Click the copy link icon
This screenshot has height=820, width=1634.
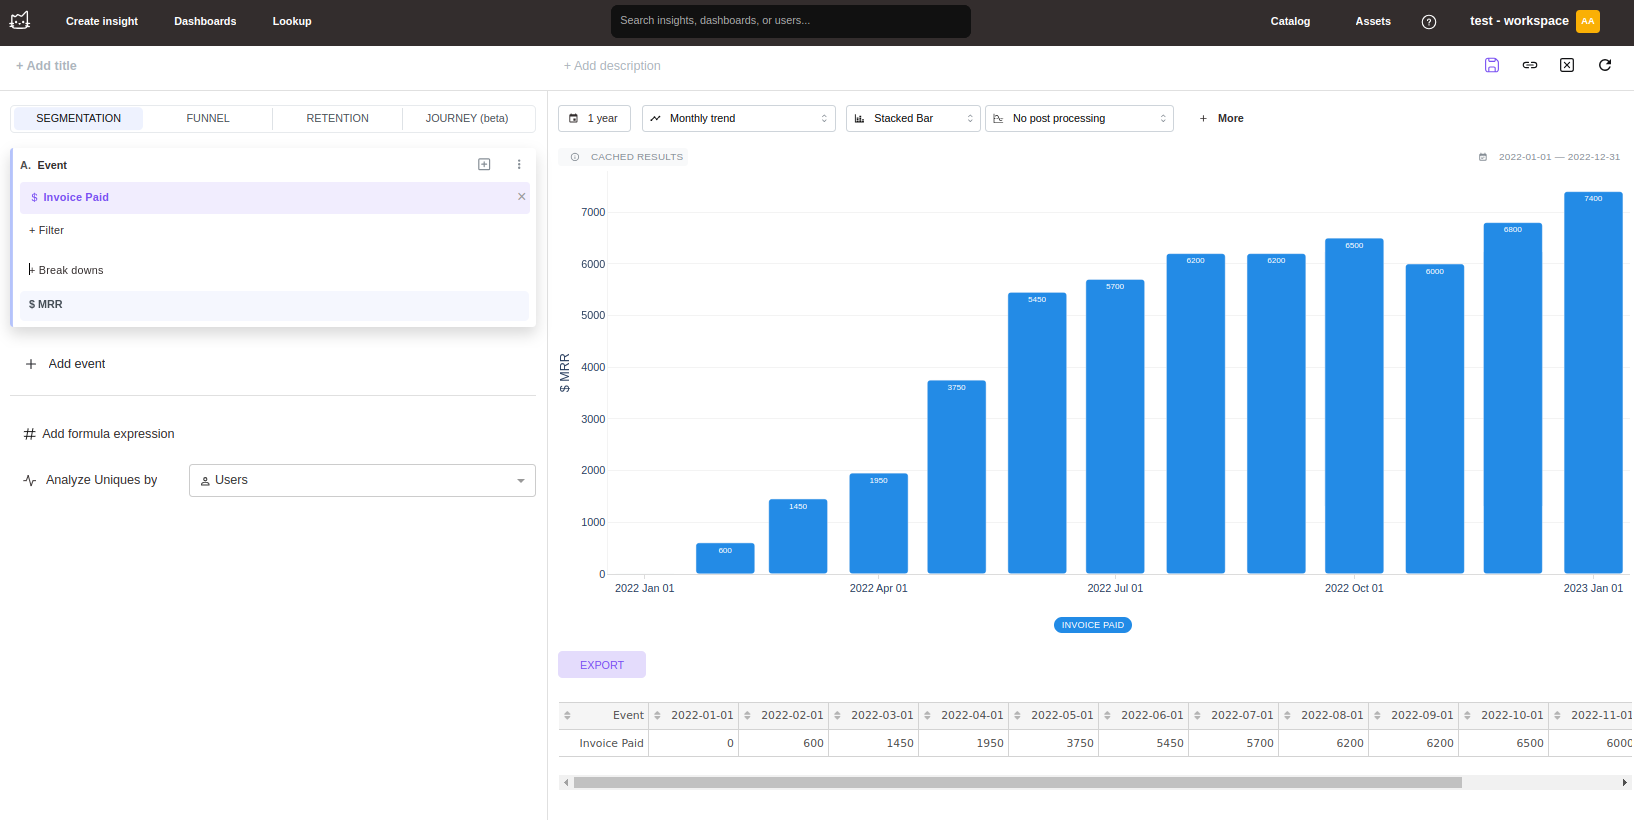1529,65
